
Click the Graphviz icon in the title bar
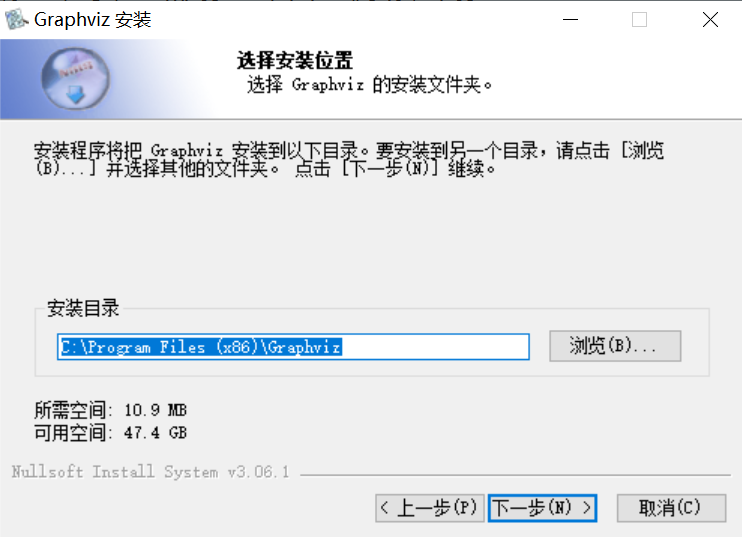[16, 19]
